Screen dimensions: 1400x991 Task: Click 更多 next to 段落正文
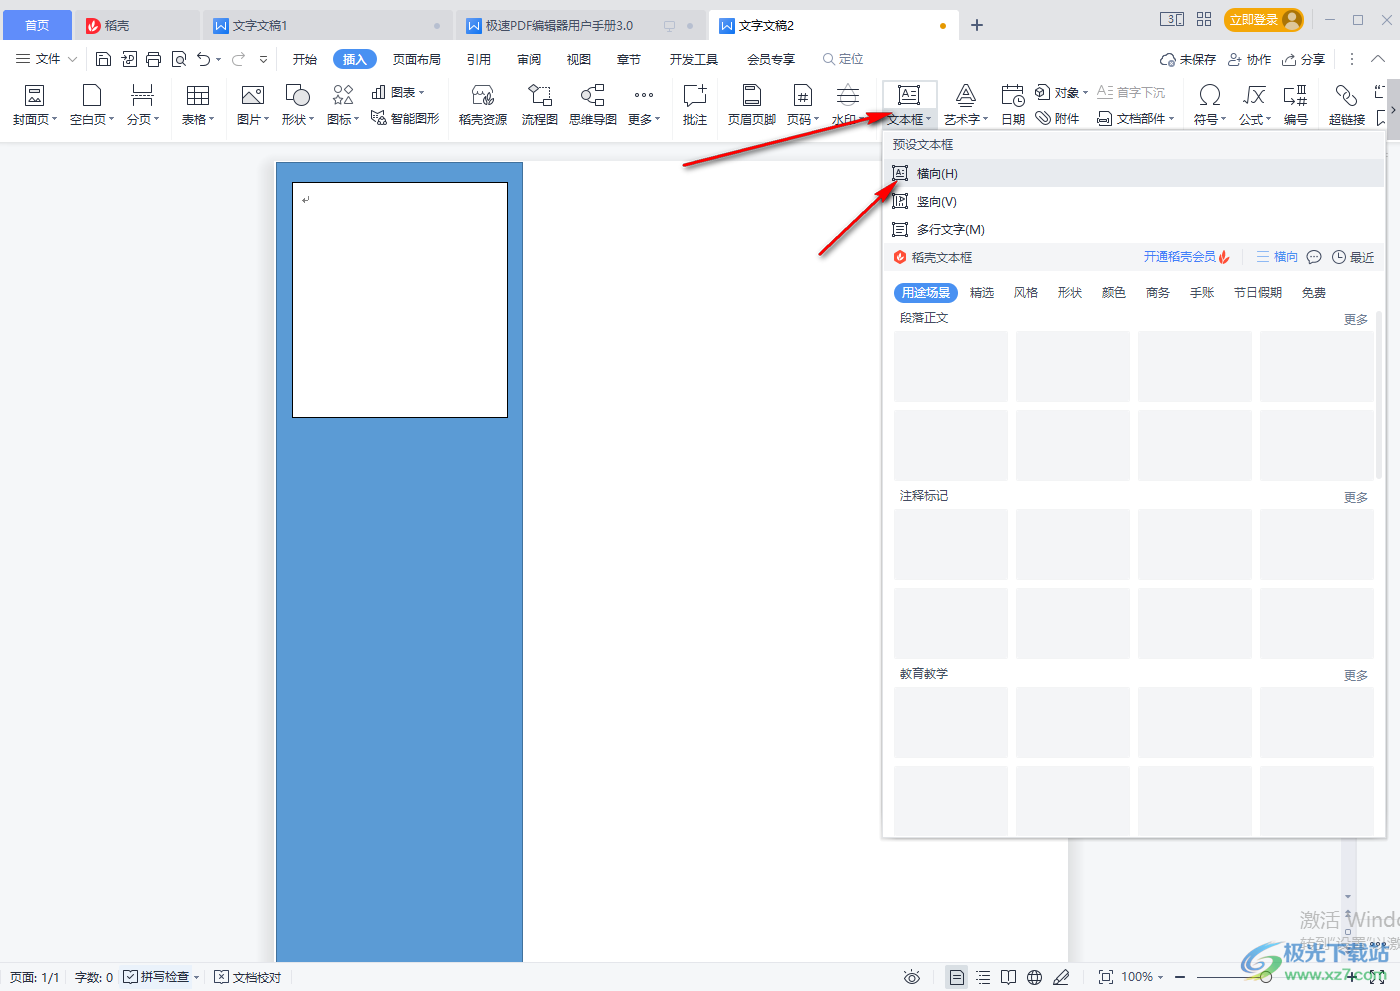1356,319
